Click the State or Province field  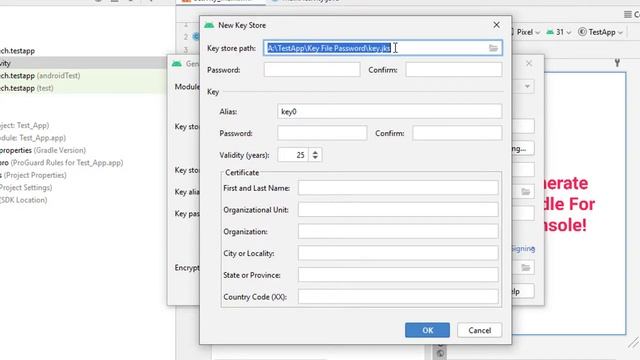(x=398, y=275)
